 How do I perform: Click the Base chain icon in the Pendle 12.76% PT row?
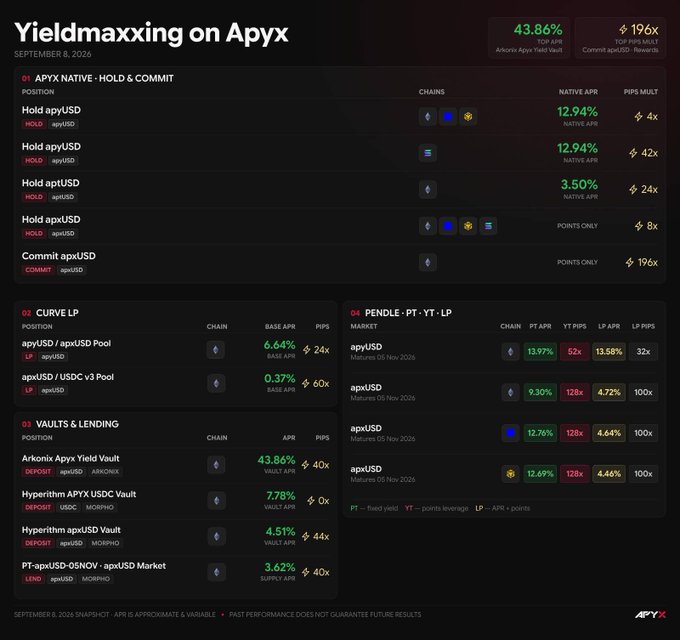coord(510,433)
